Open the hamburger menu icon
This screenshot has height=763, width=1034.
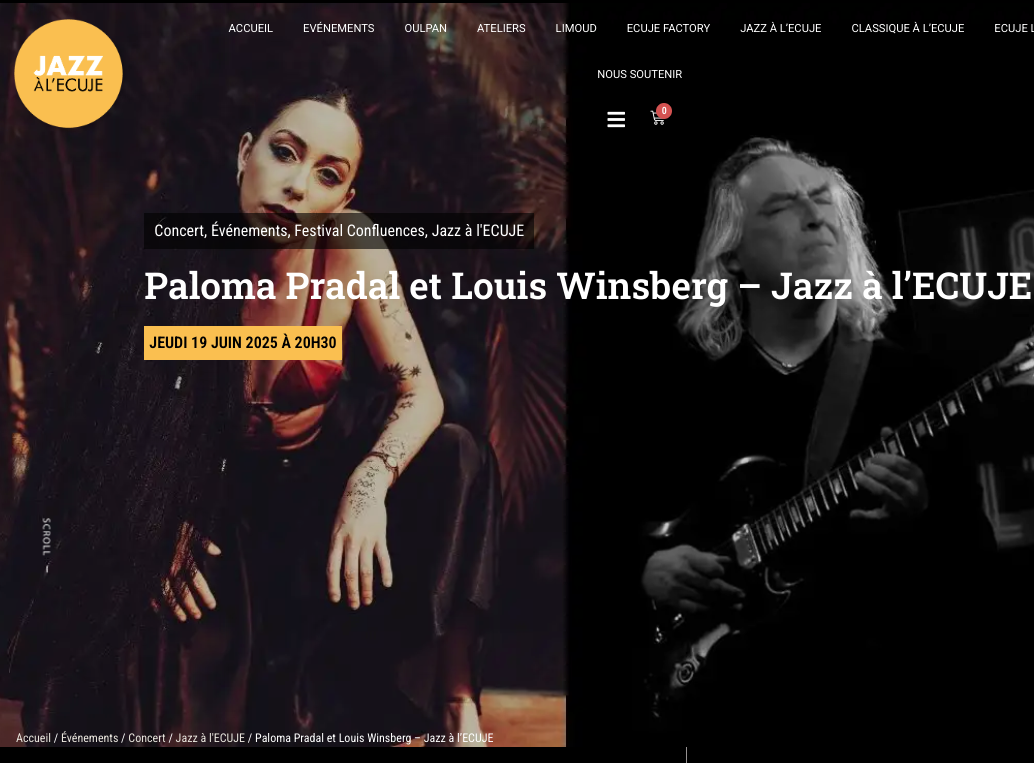click(x=616, y=119)
